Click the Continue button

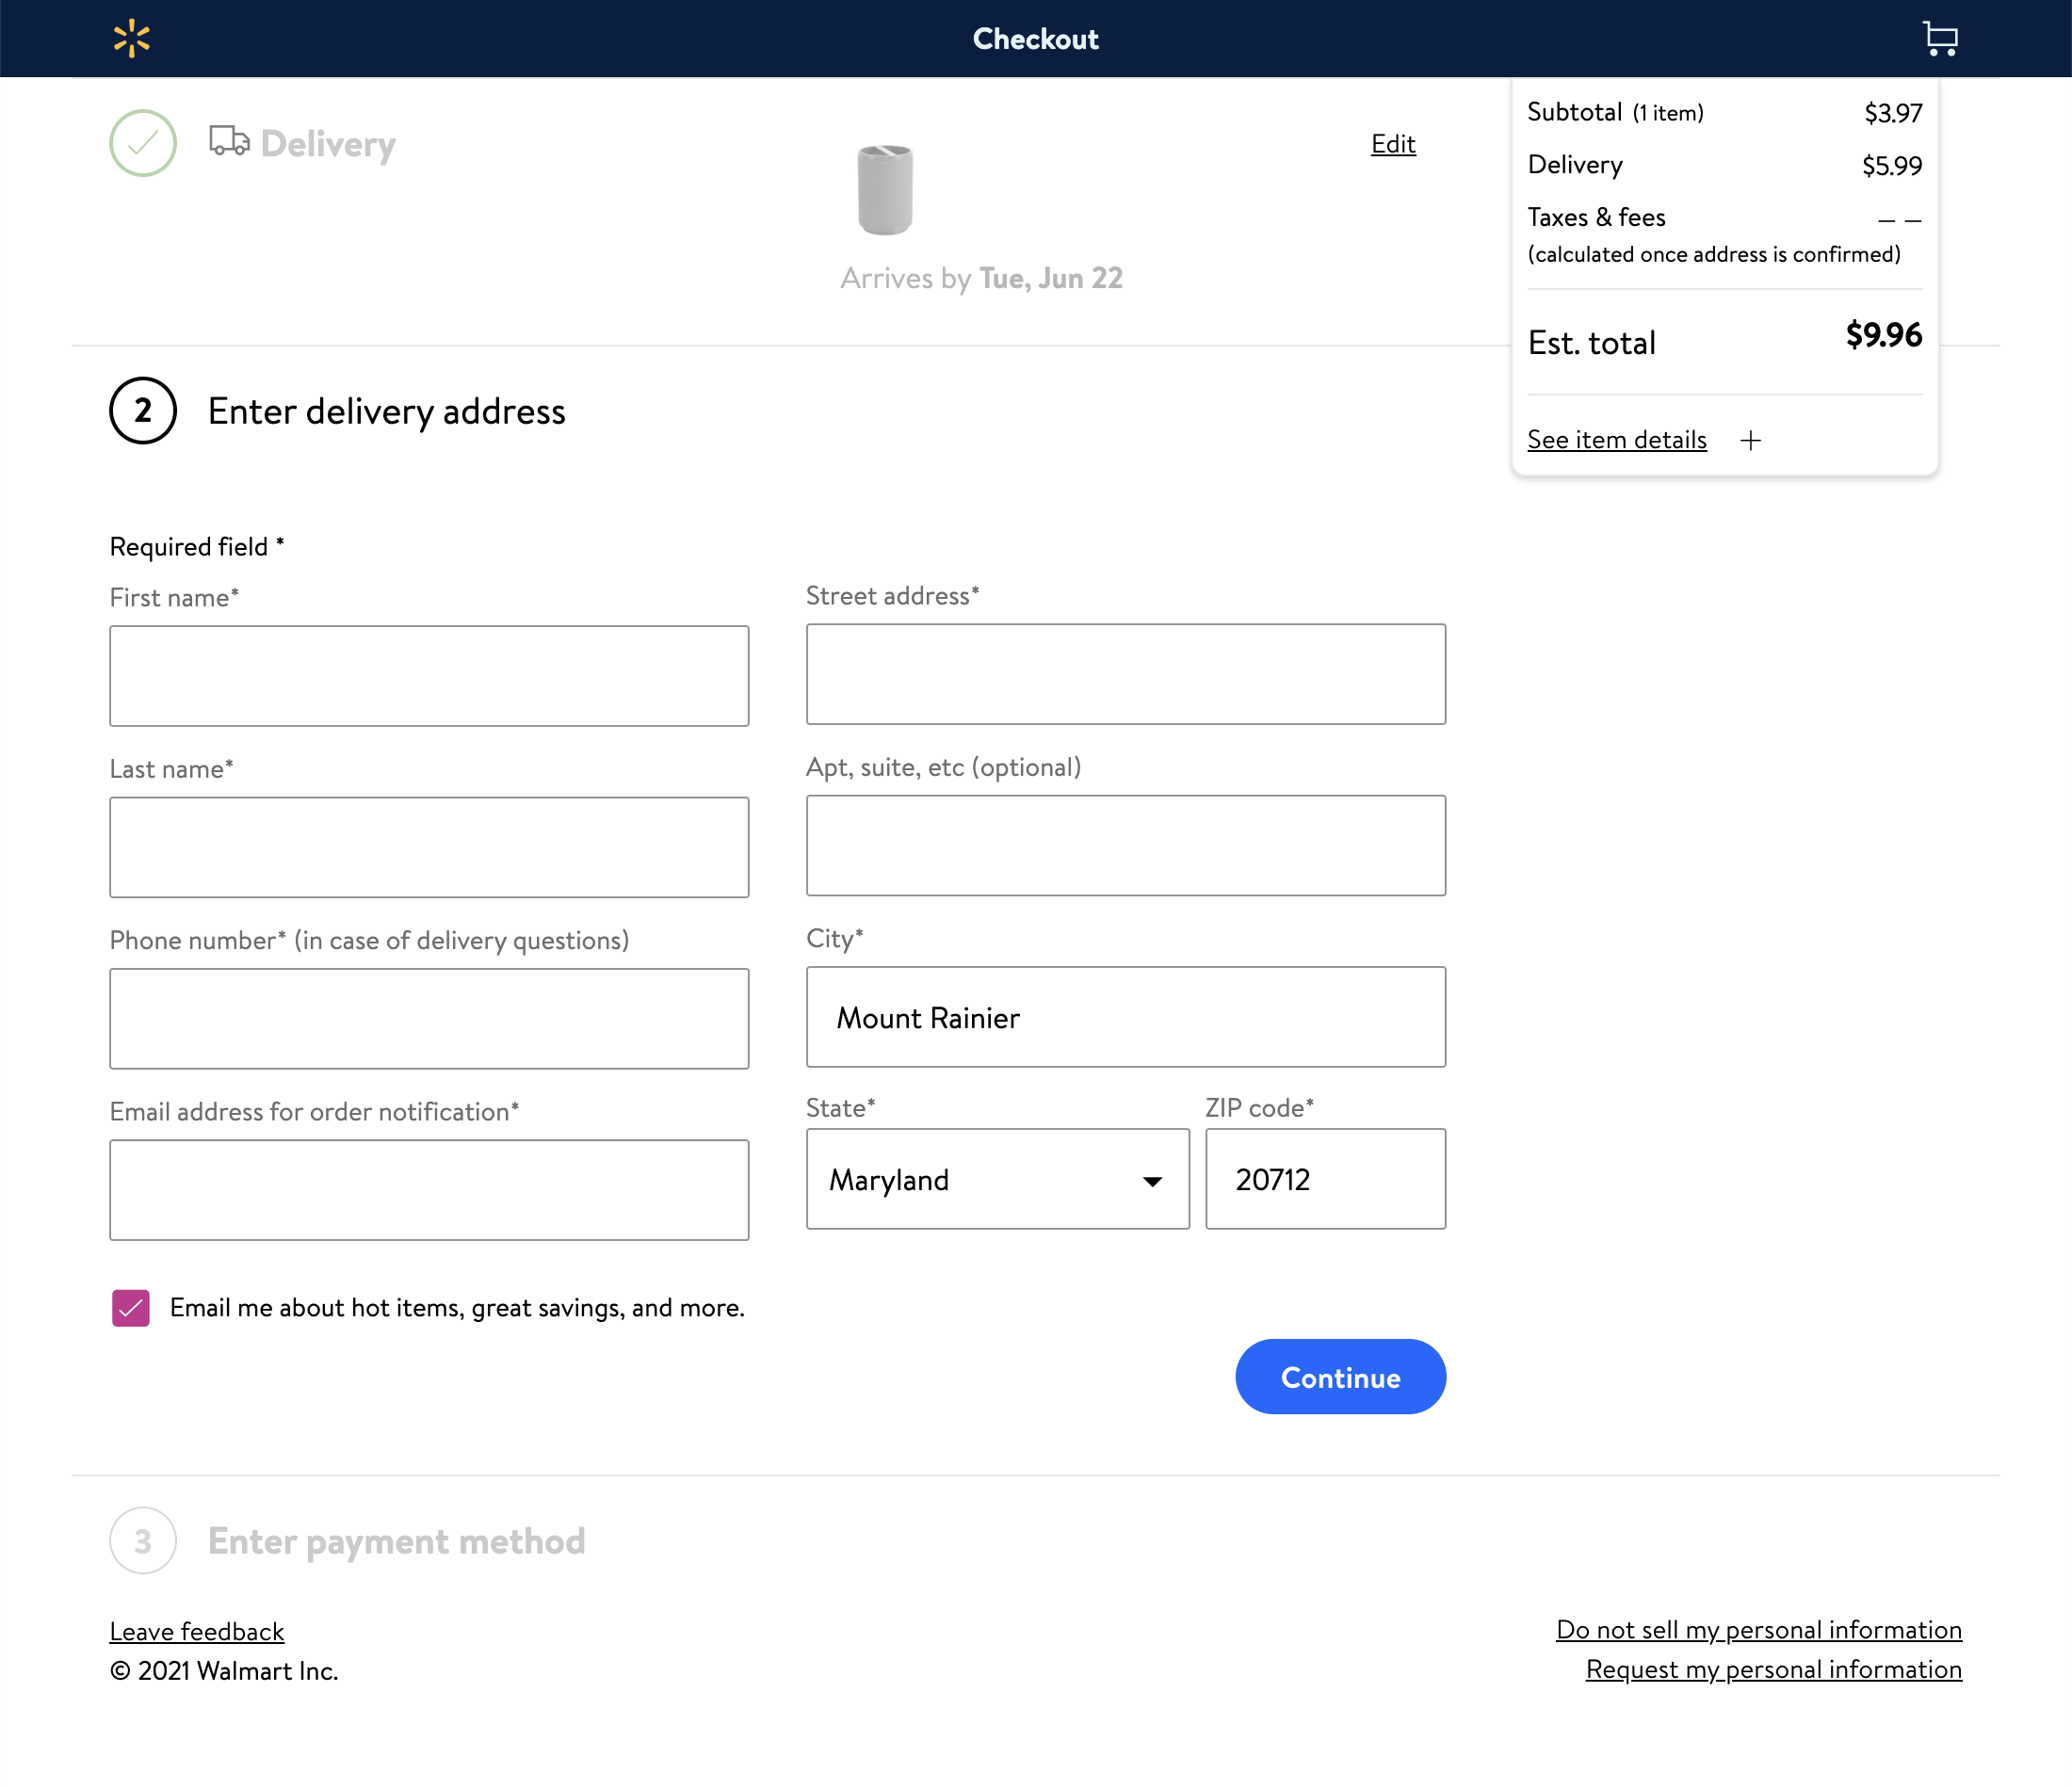pyautogui.click(x=1340, y=1377)
